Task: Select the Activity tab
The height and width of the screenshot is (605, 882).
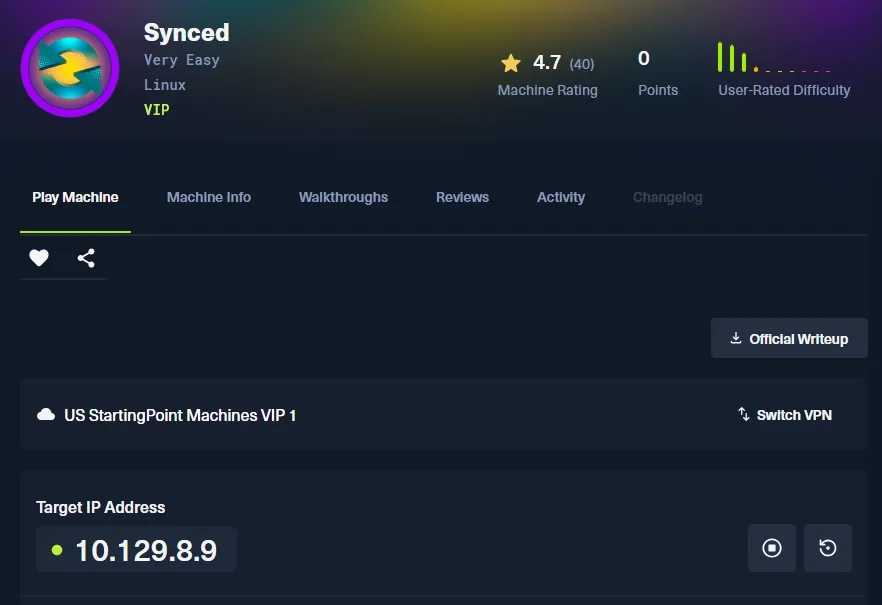Action: [x=561, y=197]
